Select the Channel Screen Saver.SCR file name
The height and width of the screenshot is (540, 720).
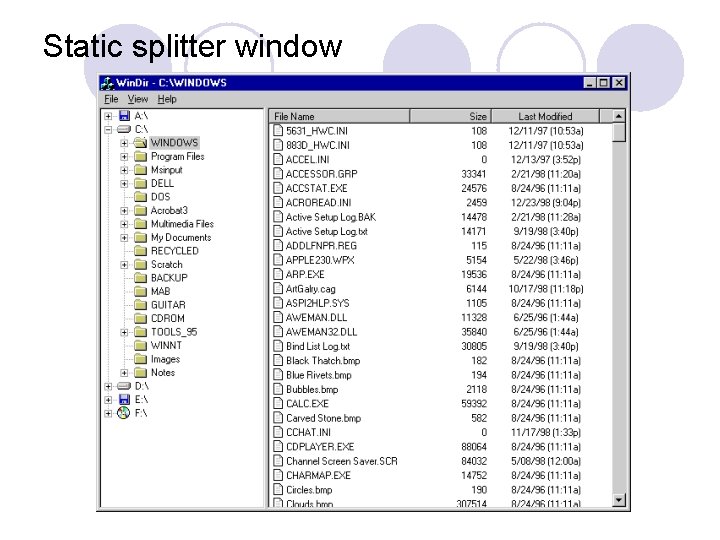point(342,461)
